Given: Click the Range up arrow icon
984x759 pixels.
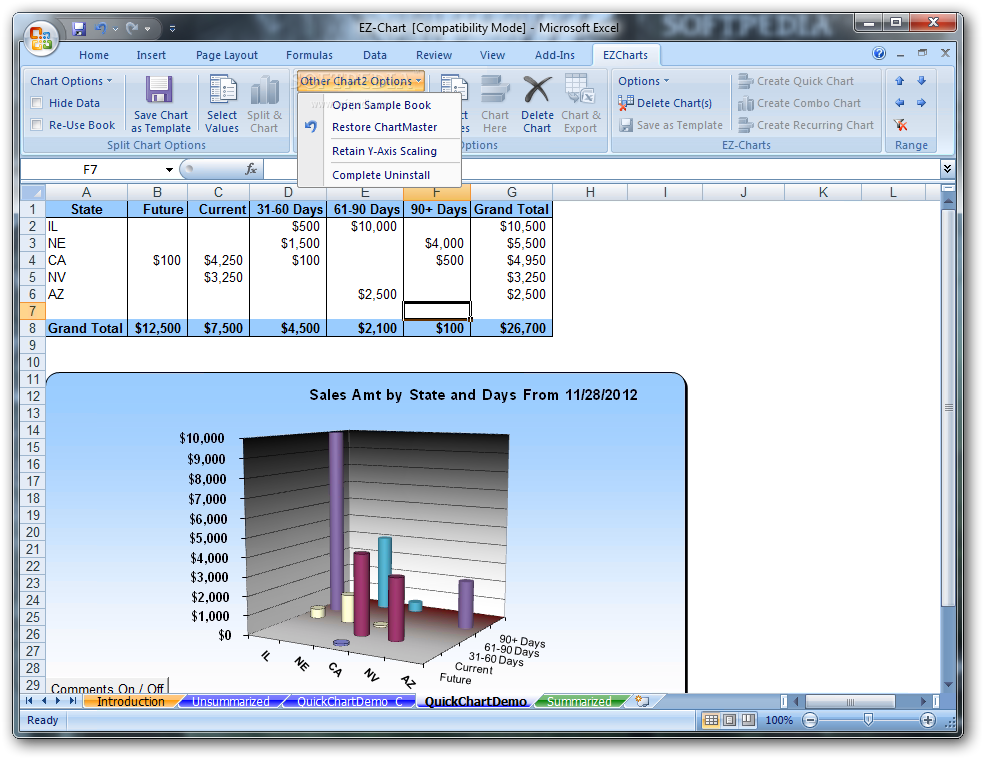Looking at the screenshot, I should tap(900, 81).
